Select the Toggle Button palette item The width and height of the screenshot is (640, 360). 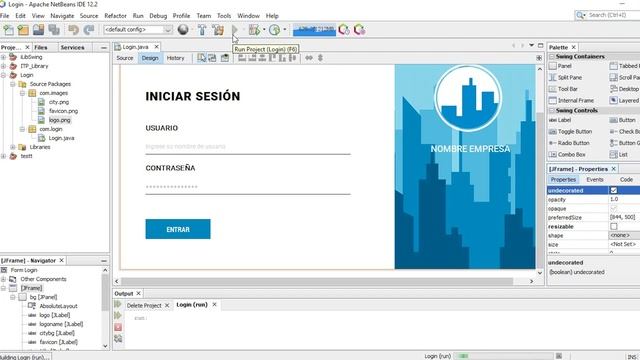(575, 131)
